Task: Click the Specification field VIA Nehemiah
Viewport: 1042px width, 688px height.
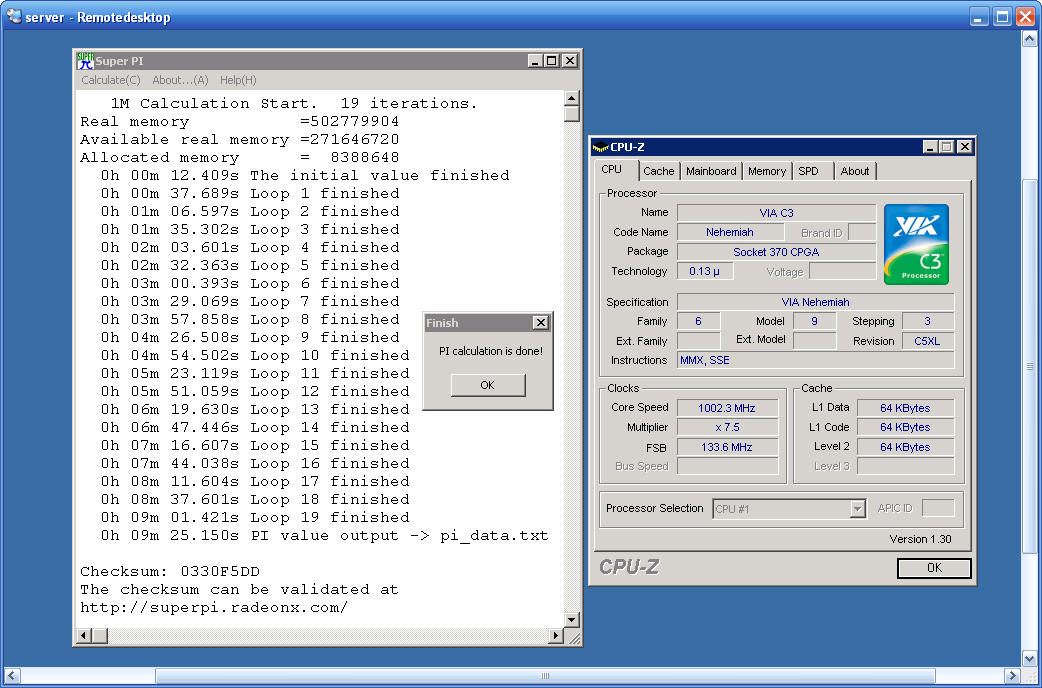Action: (x=815, y=302)
